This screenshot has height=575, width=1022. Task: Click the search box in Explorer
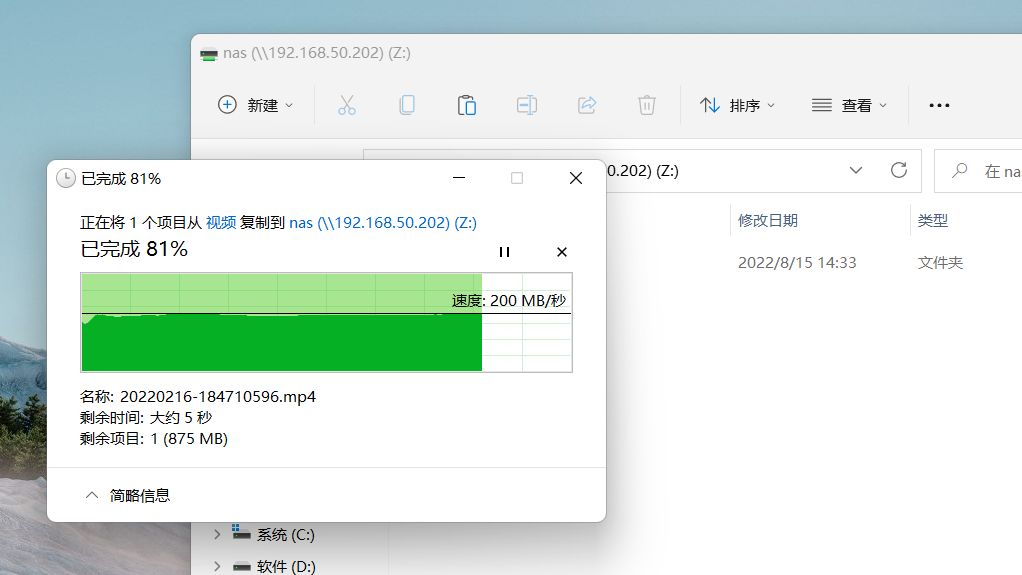(x=978, y=171)
